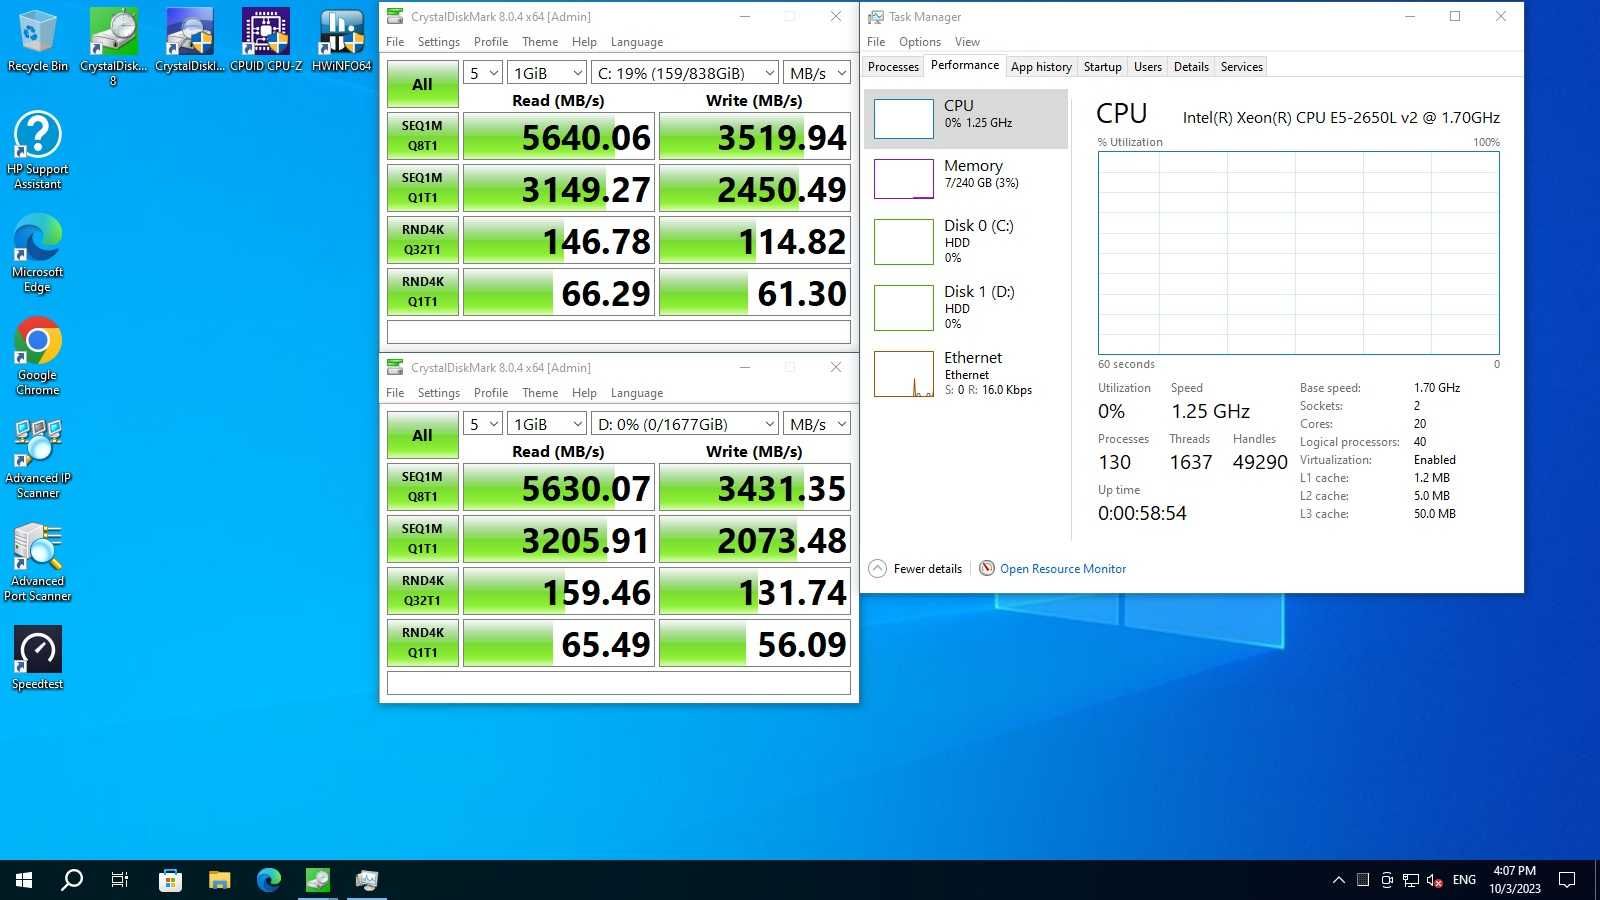Click ENG language indicator in tray
Viewport: 1600px width, 900px height.
tap(1464, 880)
